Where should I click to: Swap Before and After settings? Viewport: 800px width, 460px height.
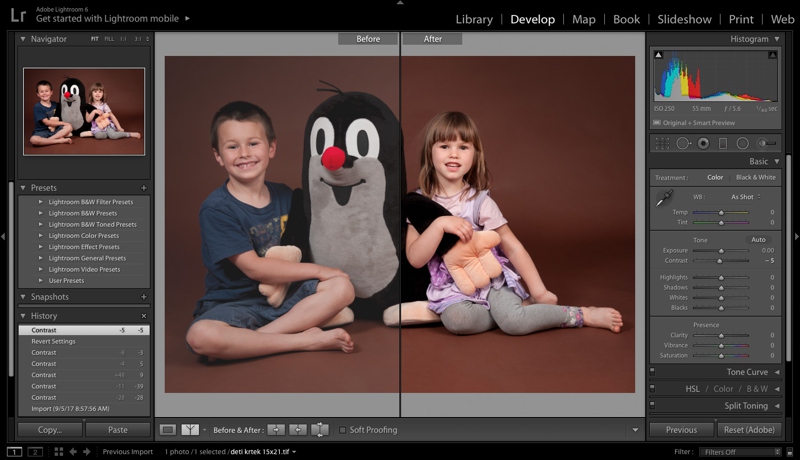[x=320, y=430]
